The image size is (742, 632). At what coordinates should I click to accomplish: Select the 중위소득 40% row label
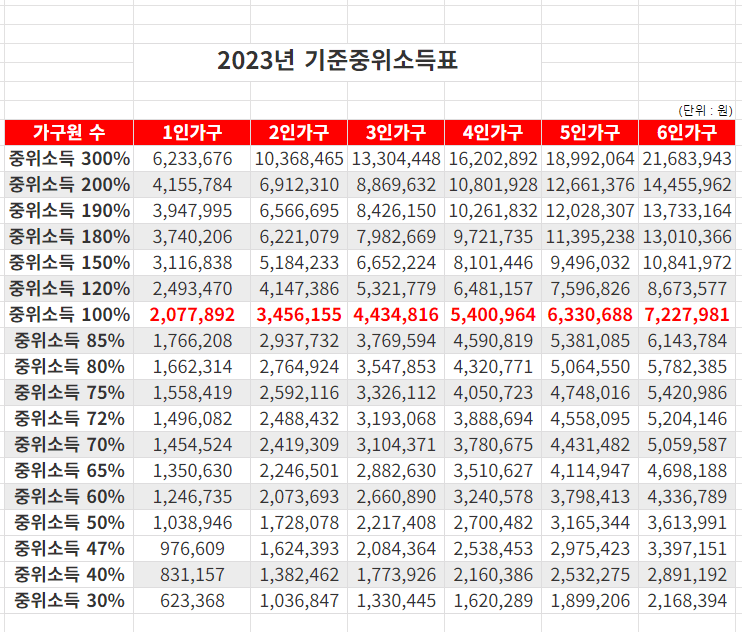click(x=69, y=575)
